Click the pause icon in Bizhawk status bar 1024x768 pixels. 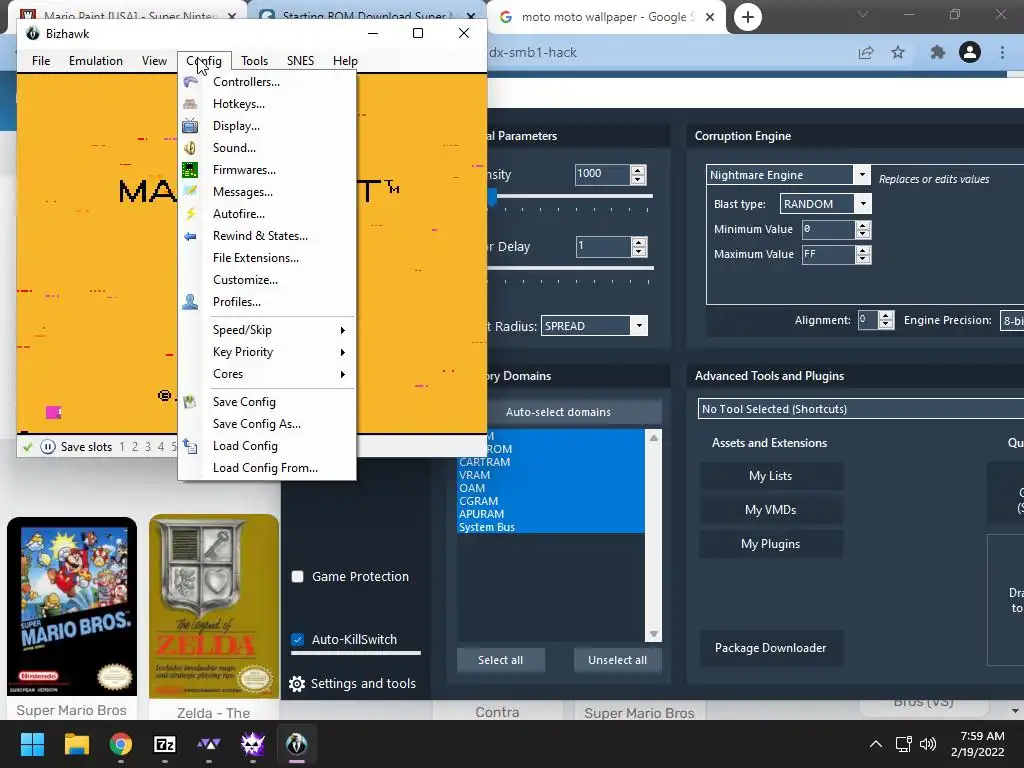click(48, 447)
